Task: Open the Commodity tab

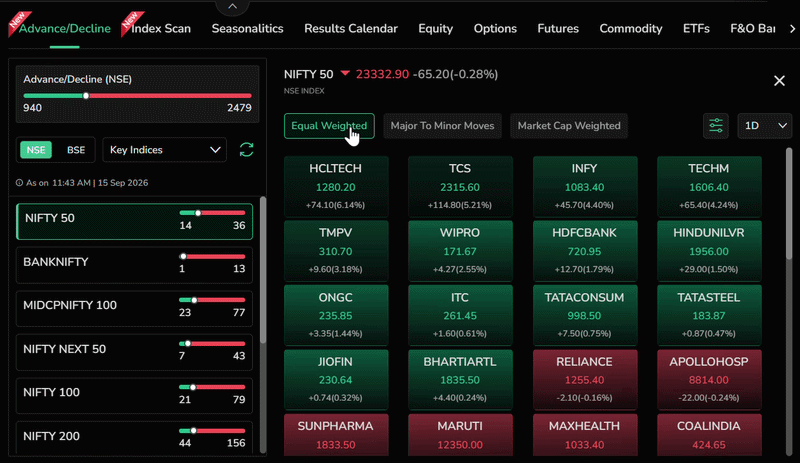Action: click(x=631, y=29)
